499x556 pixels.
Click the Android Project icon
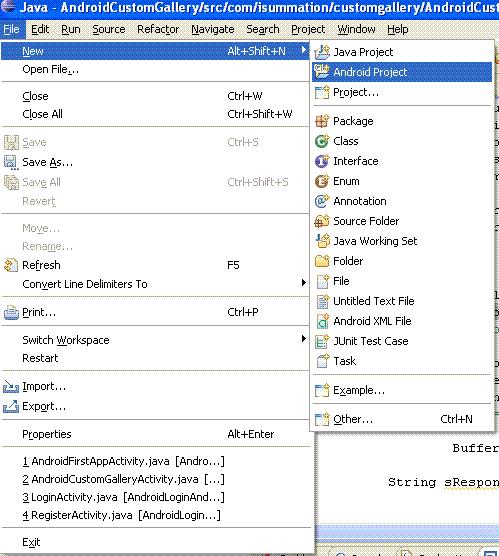click(x=322, y=72)
